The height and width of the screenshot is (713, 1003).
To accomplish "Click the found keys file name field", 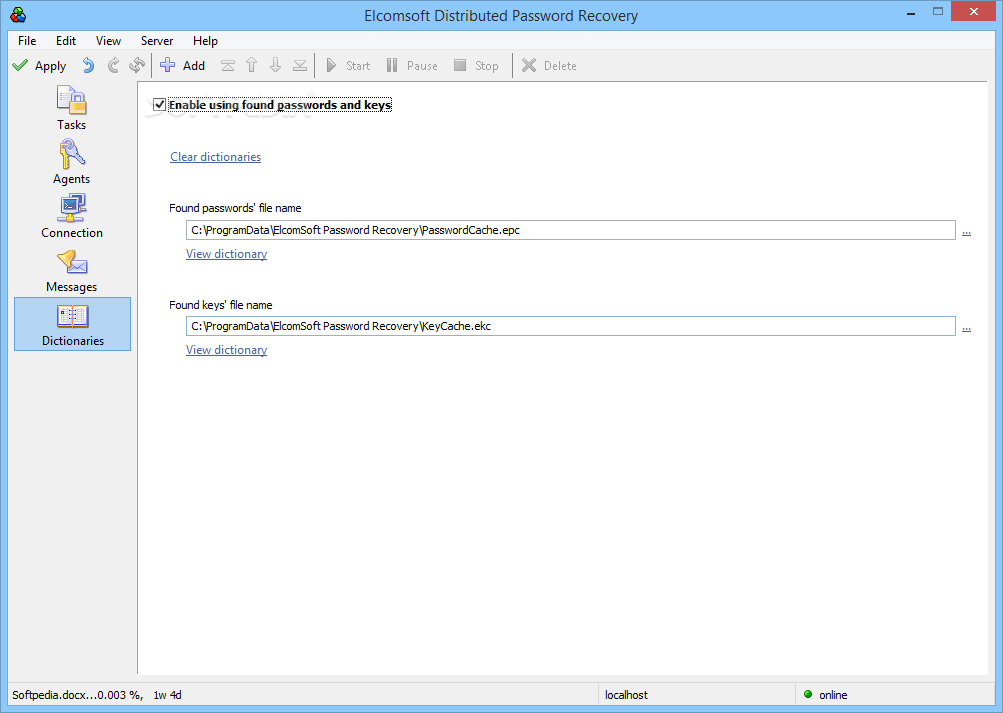I will [x=571, y=326].
